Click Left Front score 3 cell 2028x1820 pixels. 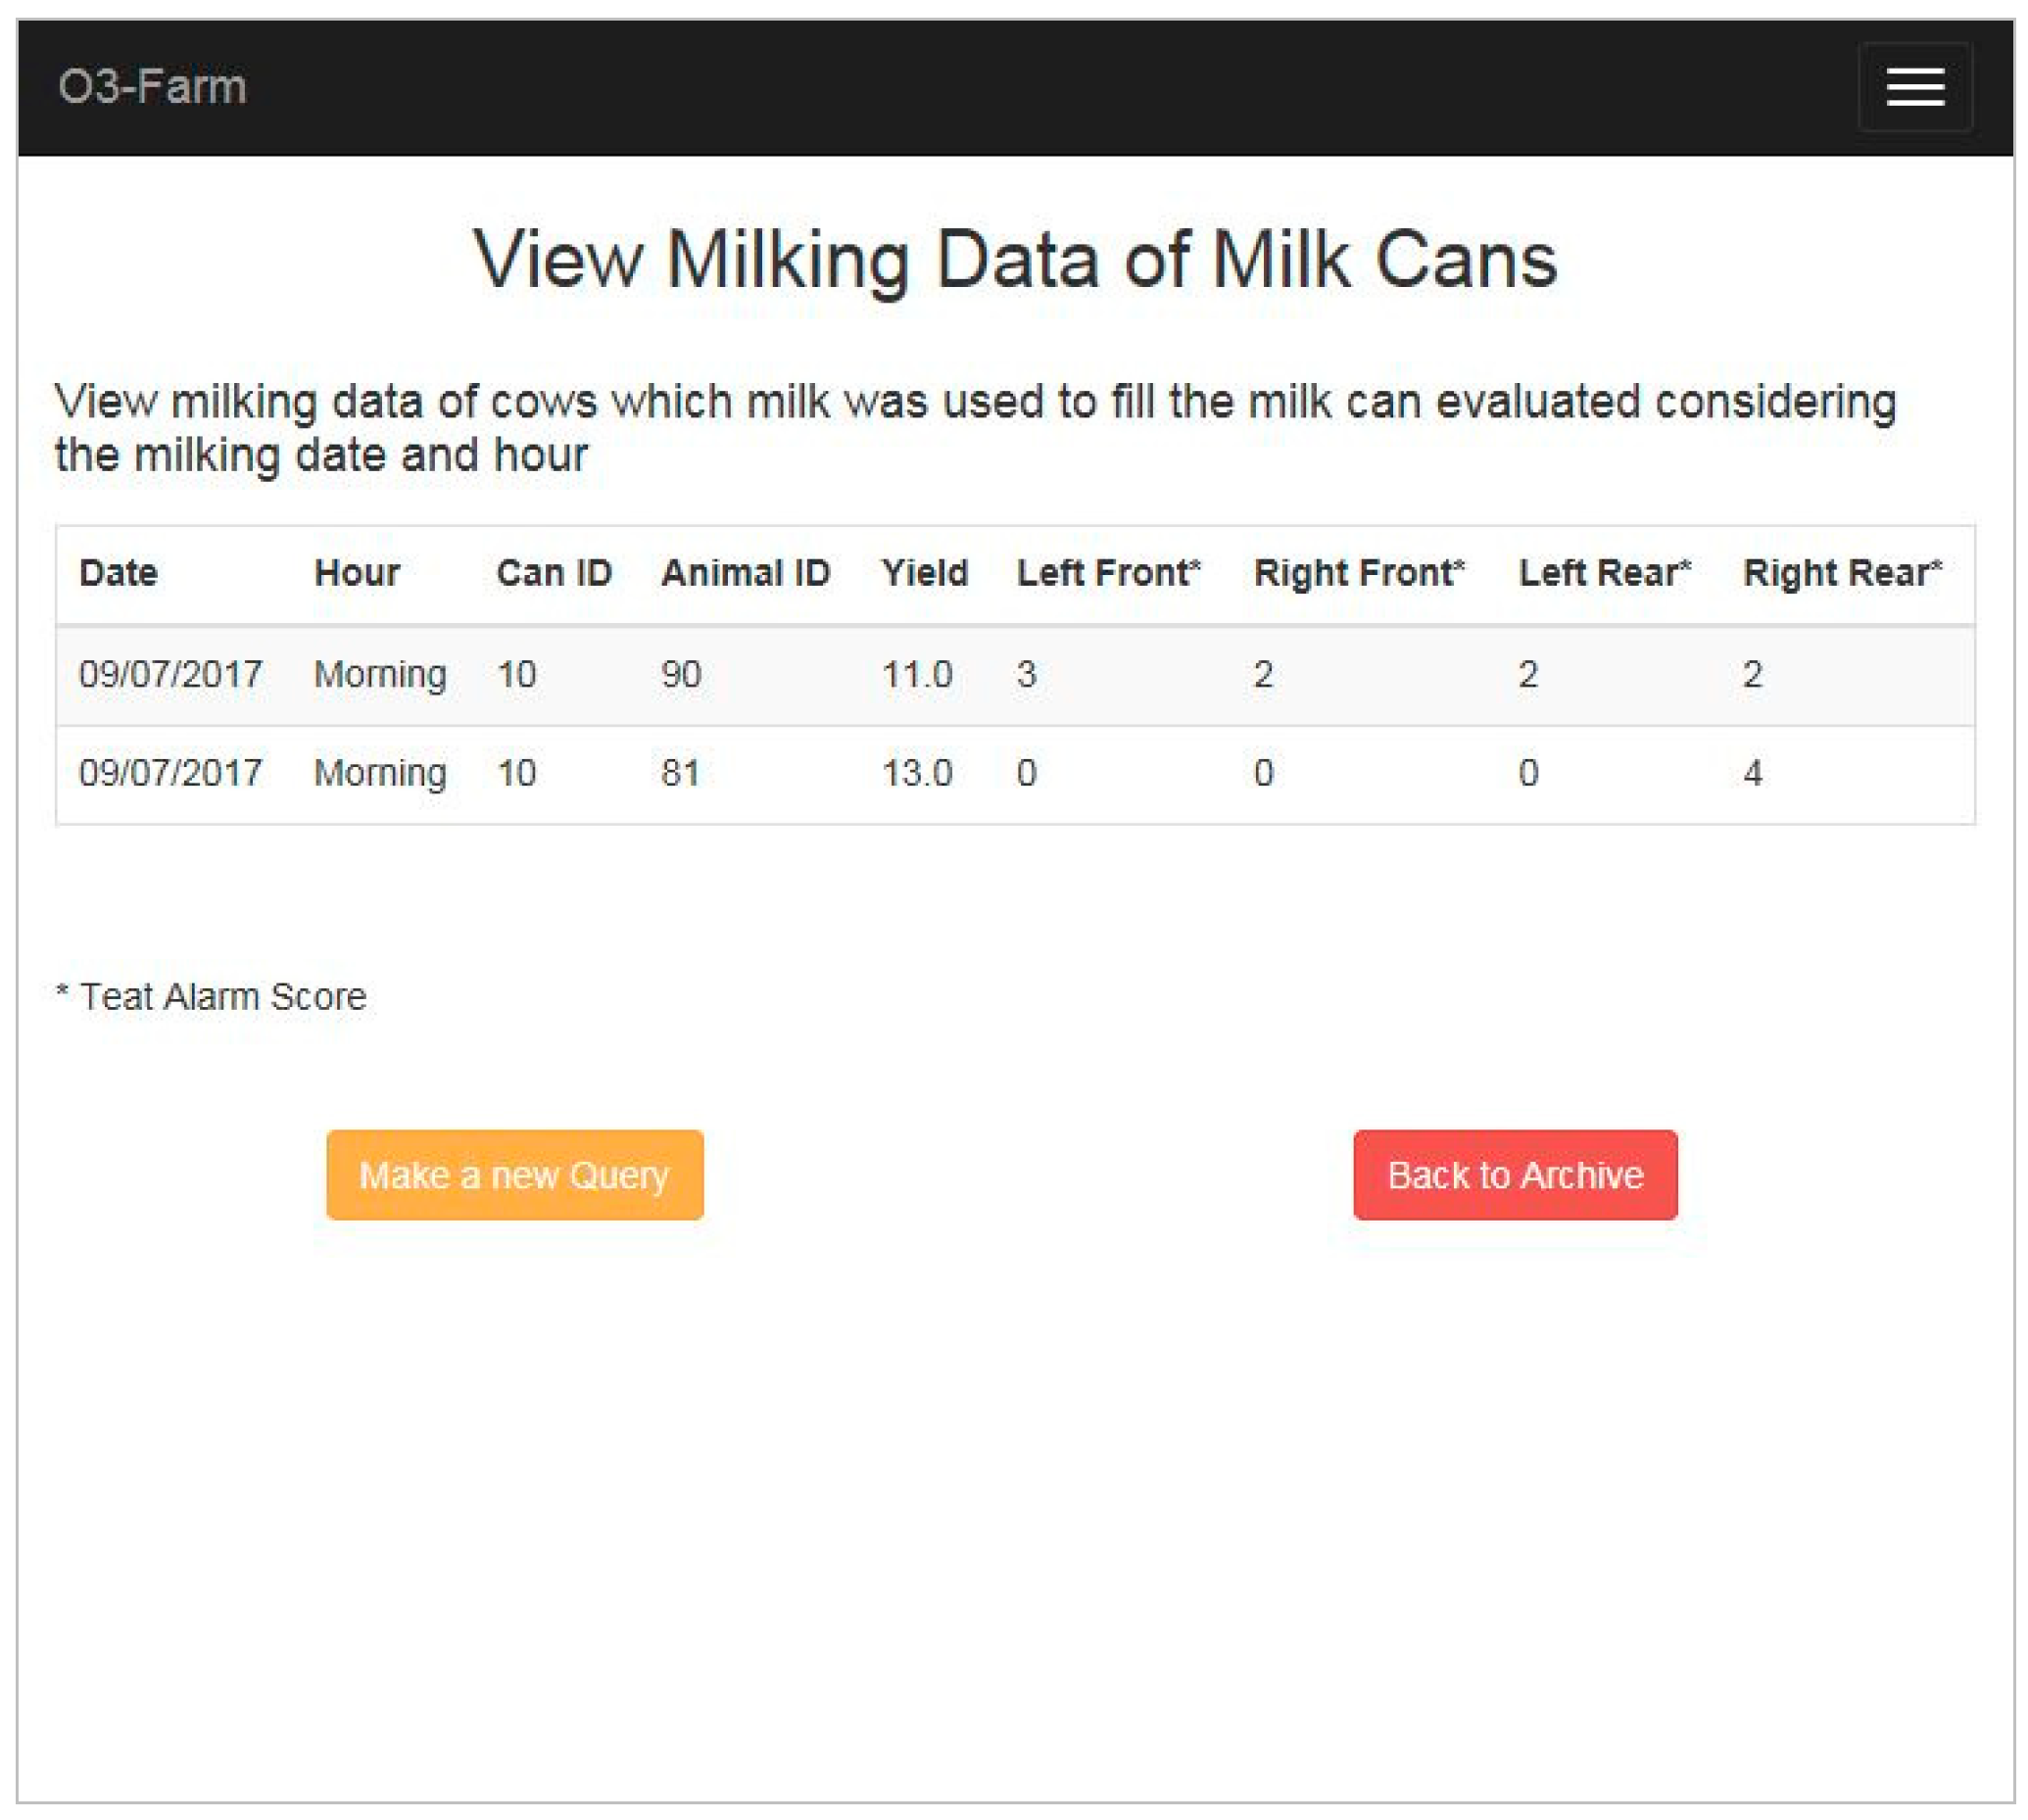click(x=1026, y=674)
